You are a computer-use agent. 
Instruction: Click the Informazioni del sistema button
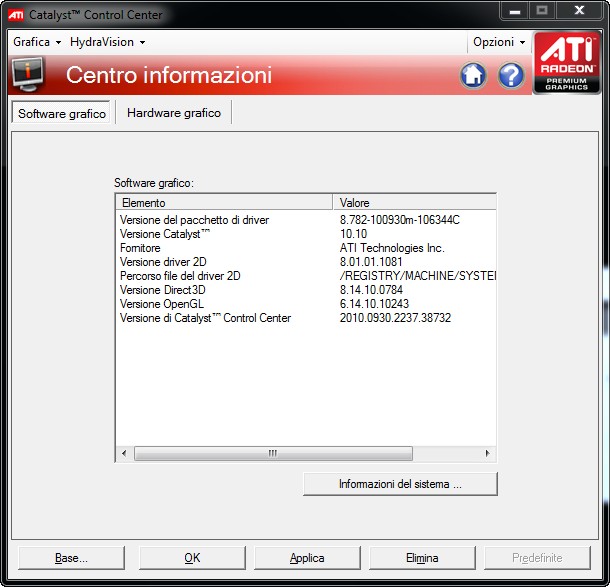click(400, 484)
